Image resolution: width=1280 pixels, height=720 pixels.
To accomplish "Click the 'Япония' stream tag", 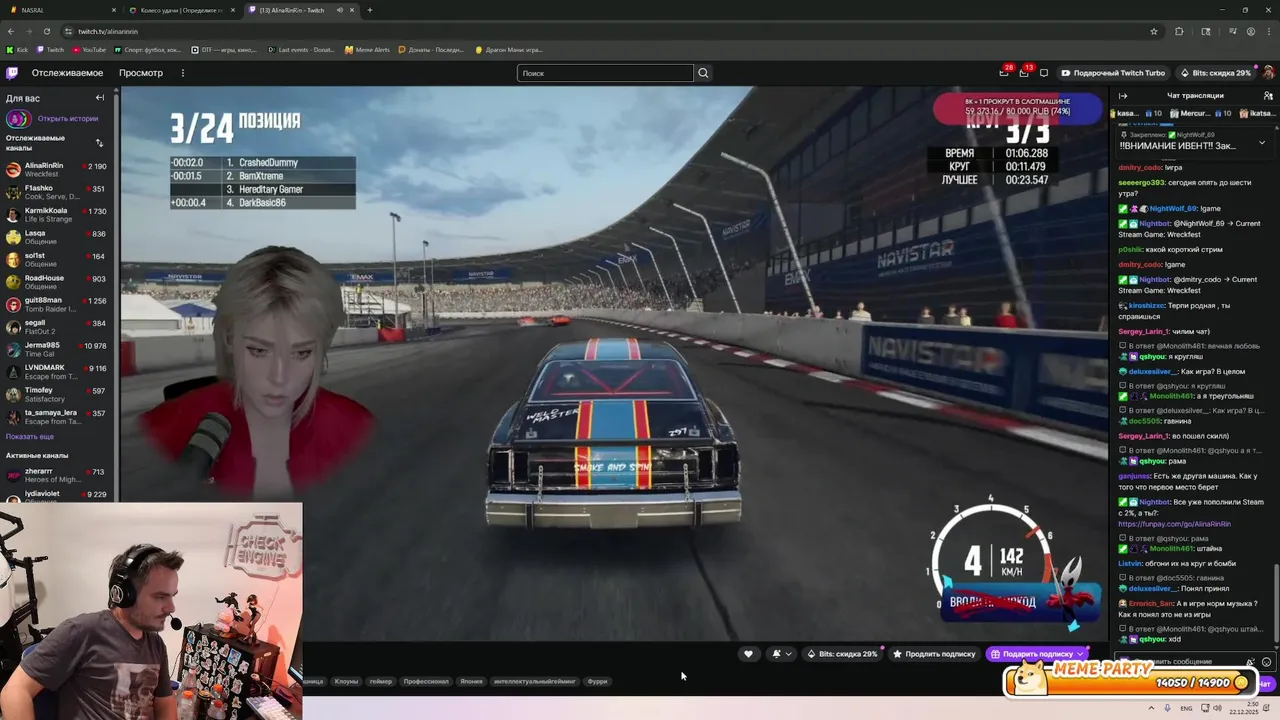I will point(471,681).
